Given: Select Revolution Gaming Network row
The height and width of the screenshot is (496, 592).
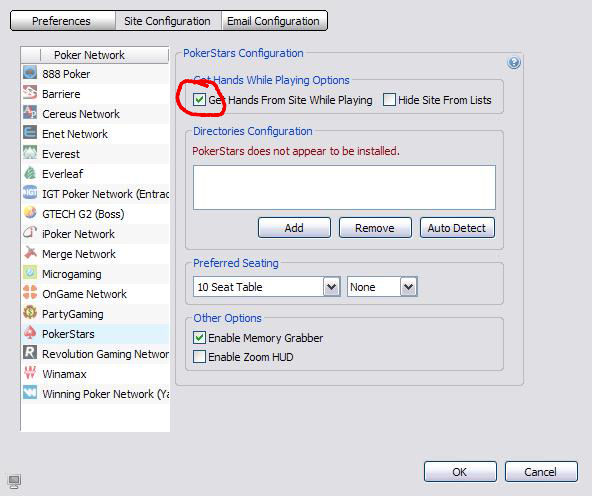Looking at the screenshot, I should (96, 354).
